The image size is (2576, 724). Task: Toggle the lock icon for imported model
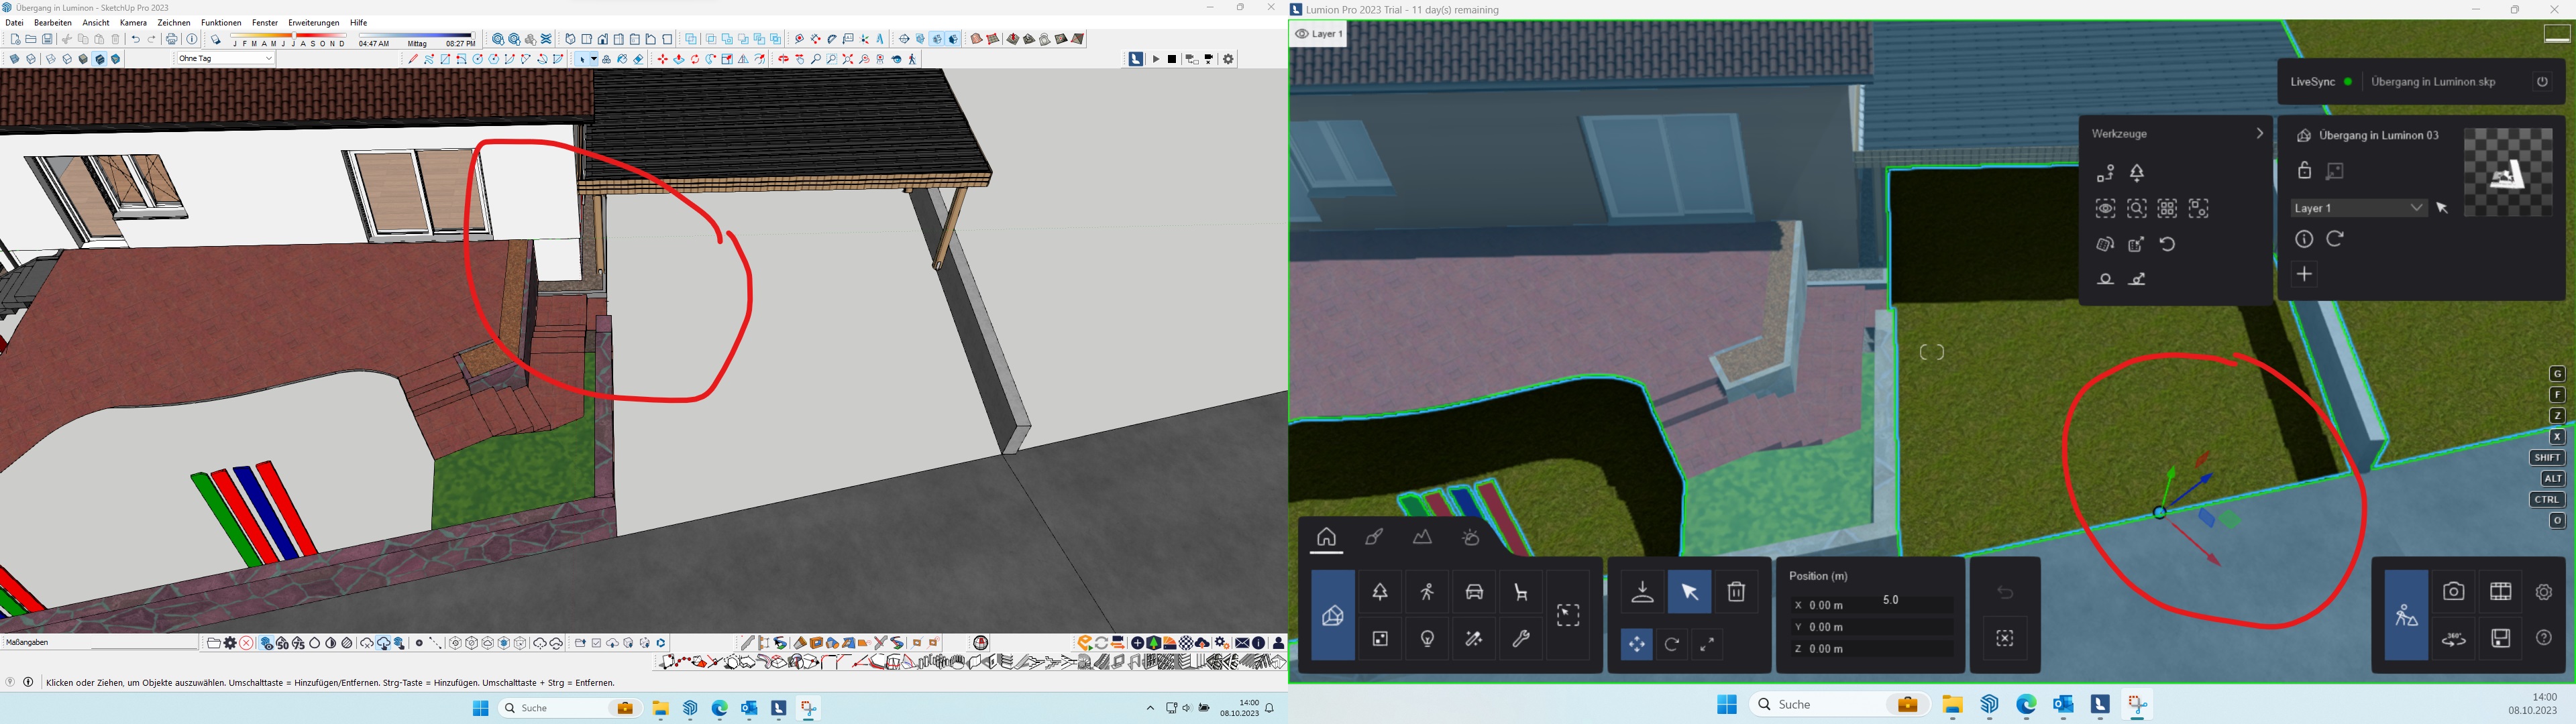tap(2304, 171)
